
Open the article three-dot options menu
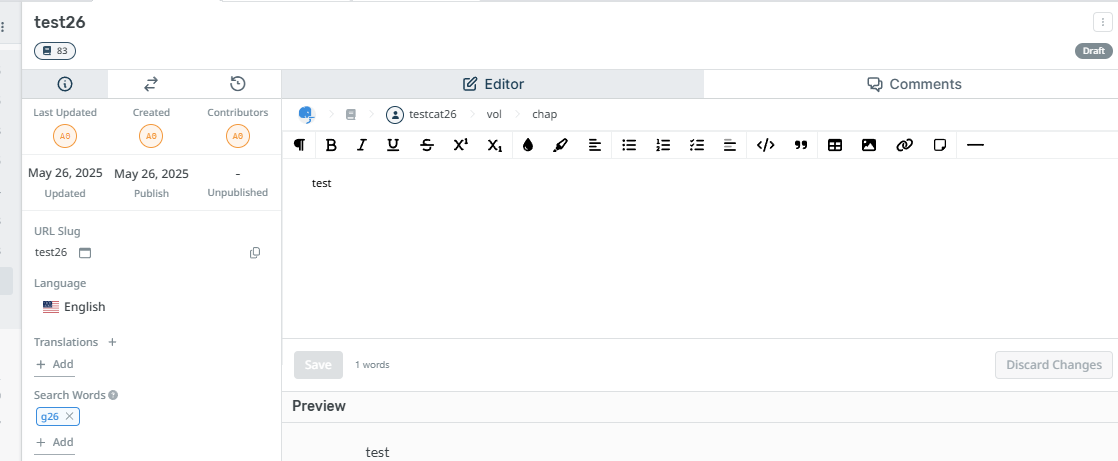click(x=1102, y=22)
